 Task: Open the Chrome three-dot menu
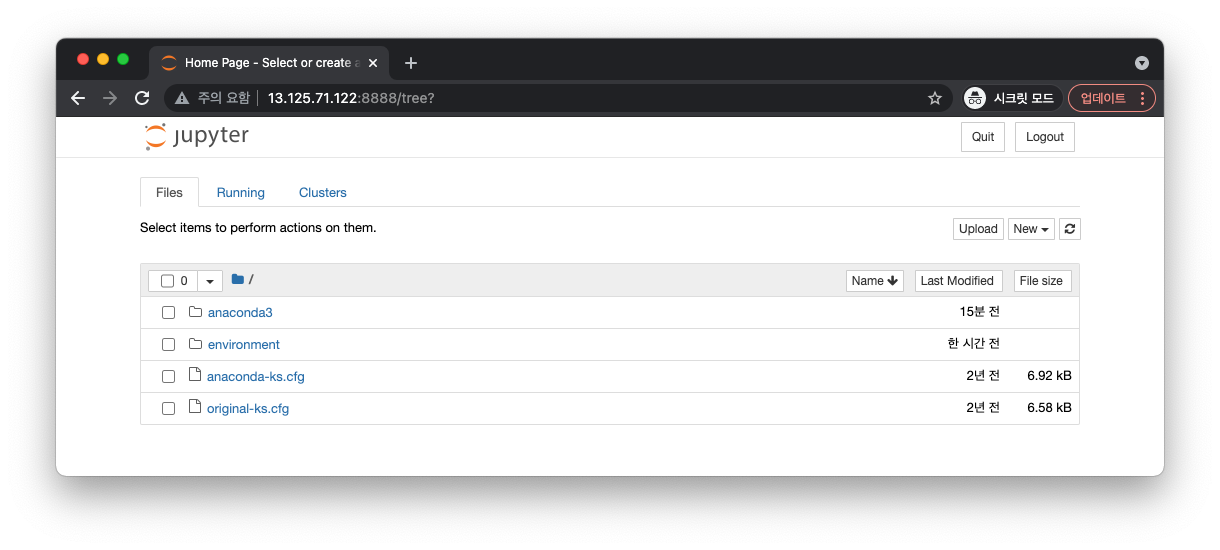pyautogui.click(x=1144, y=98)
